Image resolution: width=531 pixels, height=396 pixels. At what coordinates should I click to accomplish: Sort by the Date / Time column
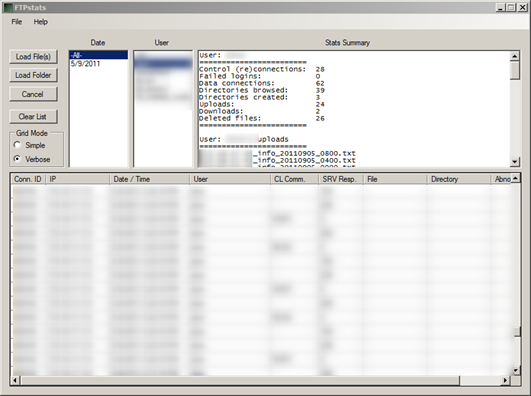coord(149,179)
